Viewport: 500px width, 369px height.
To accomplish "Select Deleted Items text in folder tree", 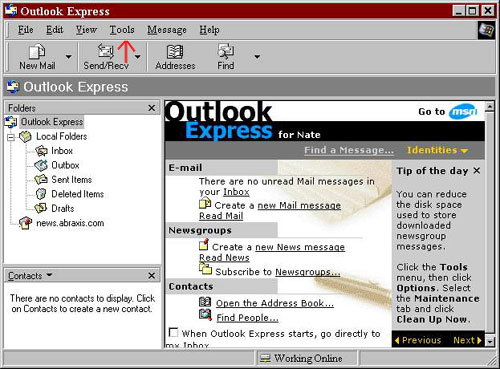I will tap(77, 194).
